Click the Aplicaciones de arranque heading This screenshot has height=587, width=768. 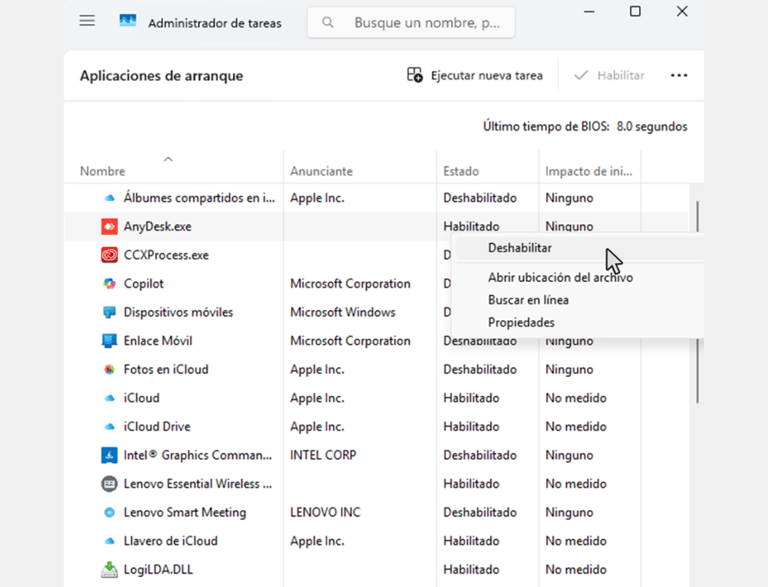click(162, 76)
